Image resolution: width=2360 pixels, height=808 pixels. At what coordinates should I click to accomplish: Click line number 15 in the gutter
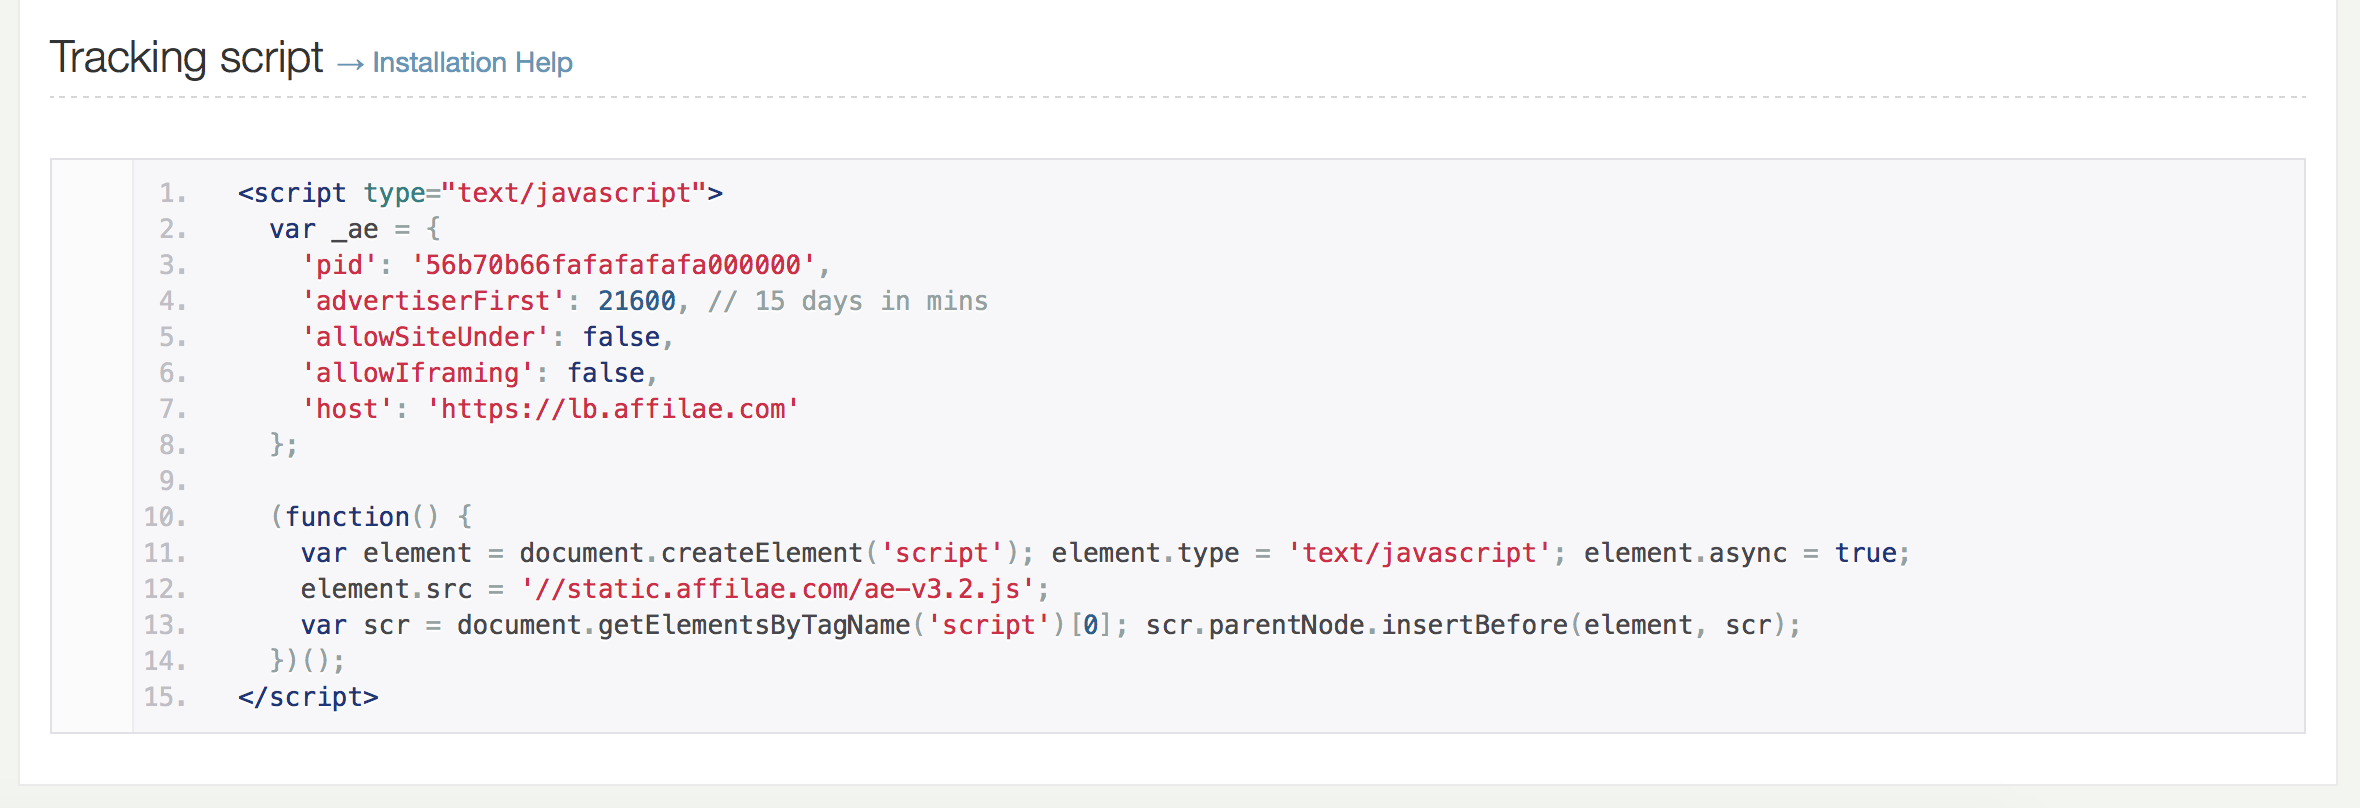pyautogui.click(x=164, y=697)
